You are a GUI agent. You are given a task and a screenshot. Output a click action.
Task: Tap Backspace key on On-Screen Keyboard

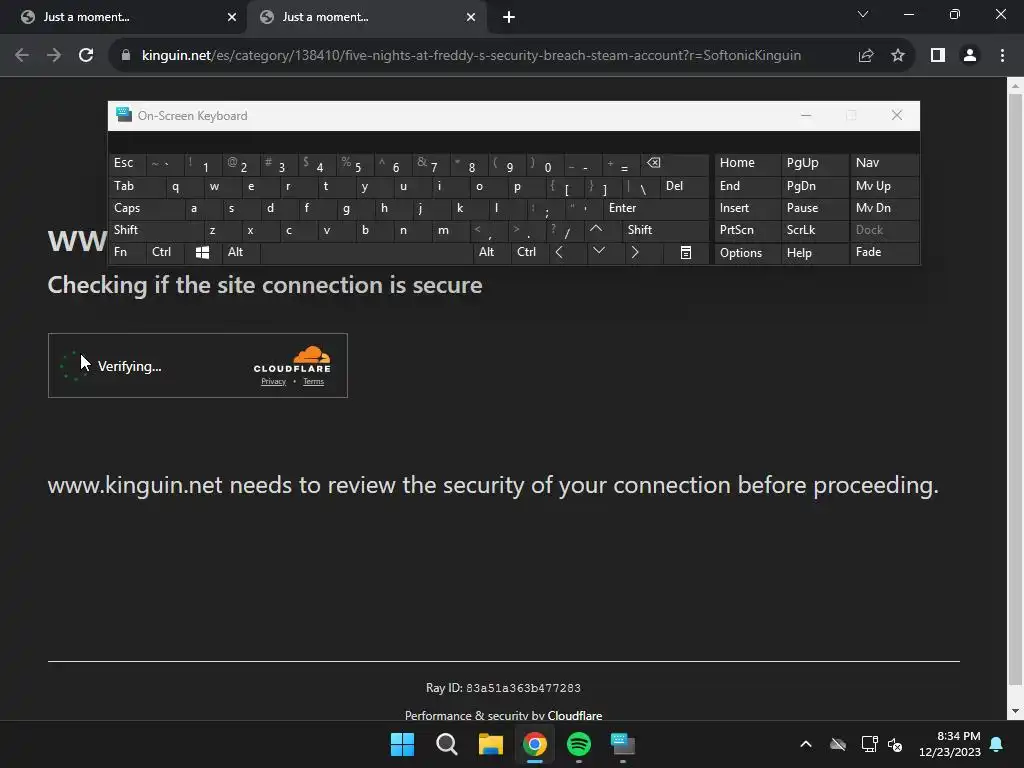coord(673,163)
